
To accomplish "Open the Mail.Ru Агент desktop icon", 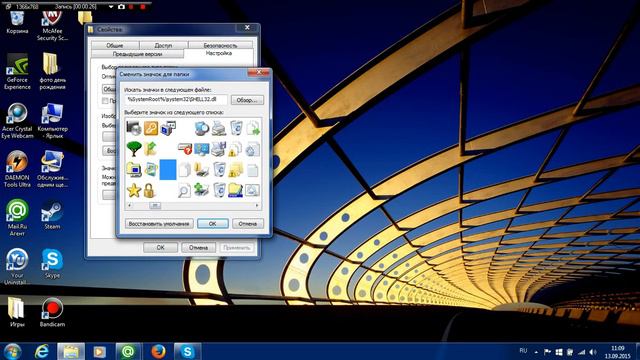I will [17, 218].
